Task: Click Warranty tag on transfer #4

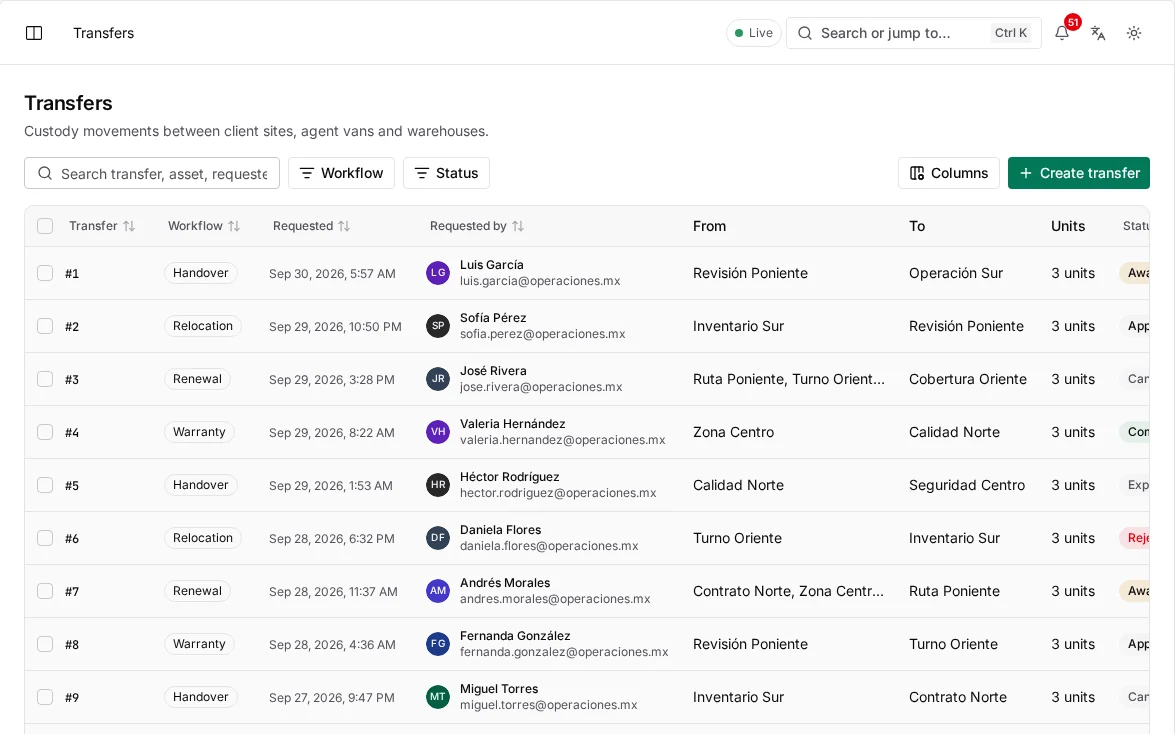Action: (x=199, y=432)
